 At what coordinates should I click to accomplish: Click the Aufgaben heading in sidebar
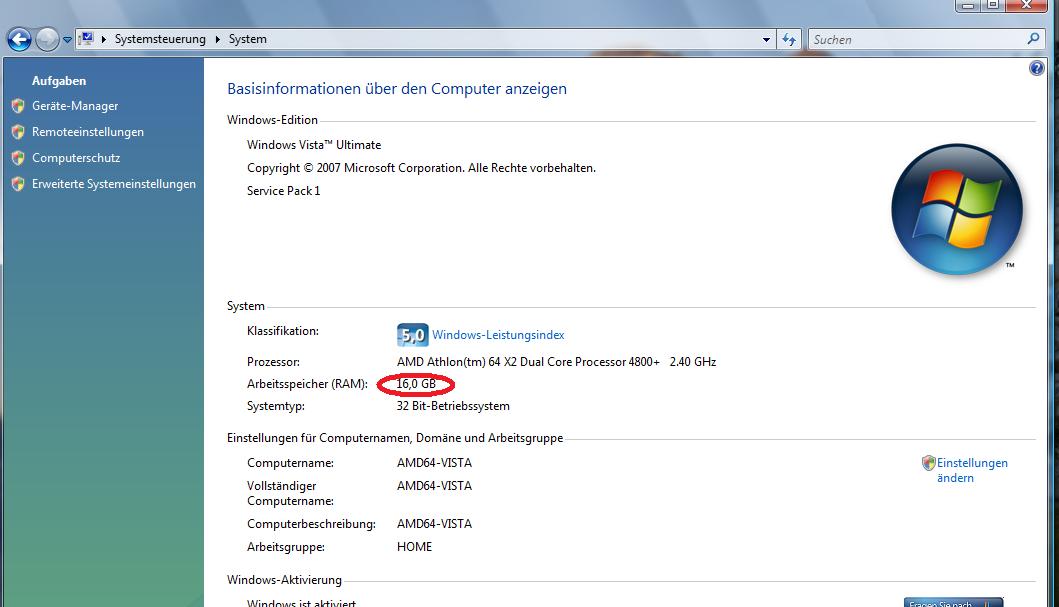(x=59, y=81)
